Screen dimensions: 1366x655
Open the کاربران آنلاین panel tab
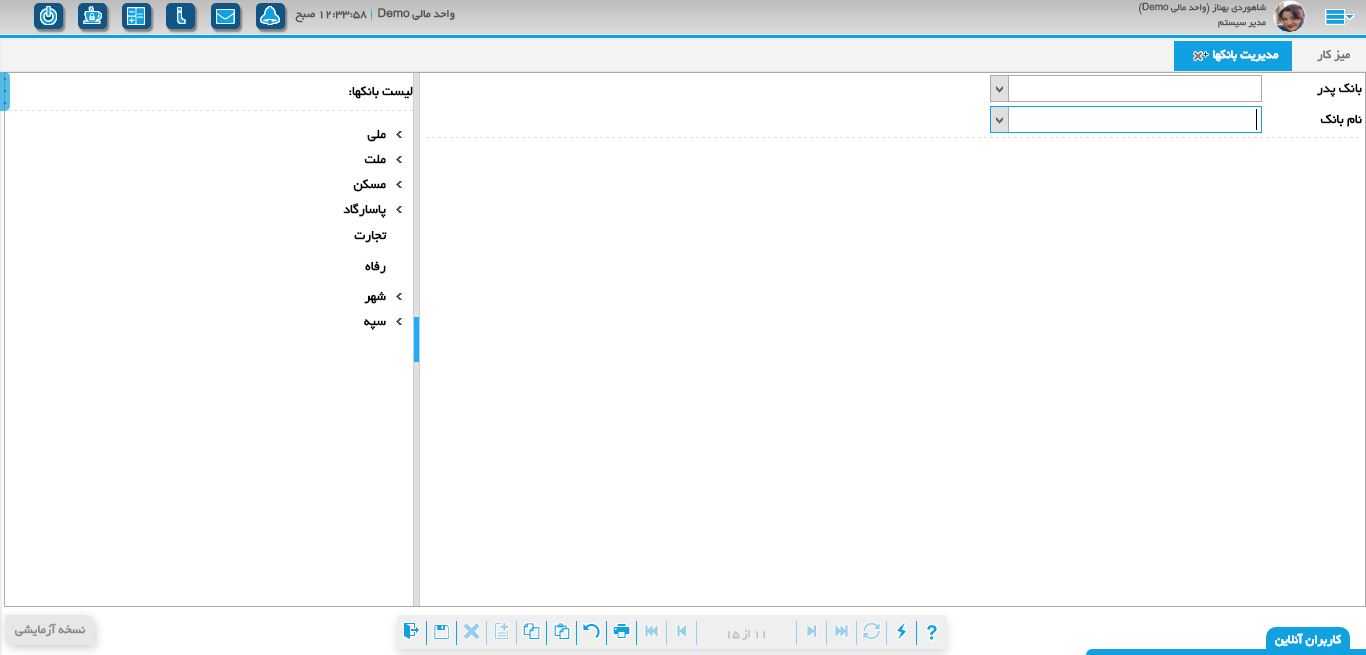(x=1308, y=639)
